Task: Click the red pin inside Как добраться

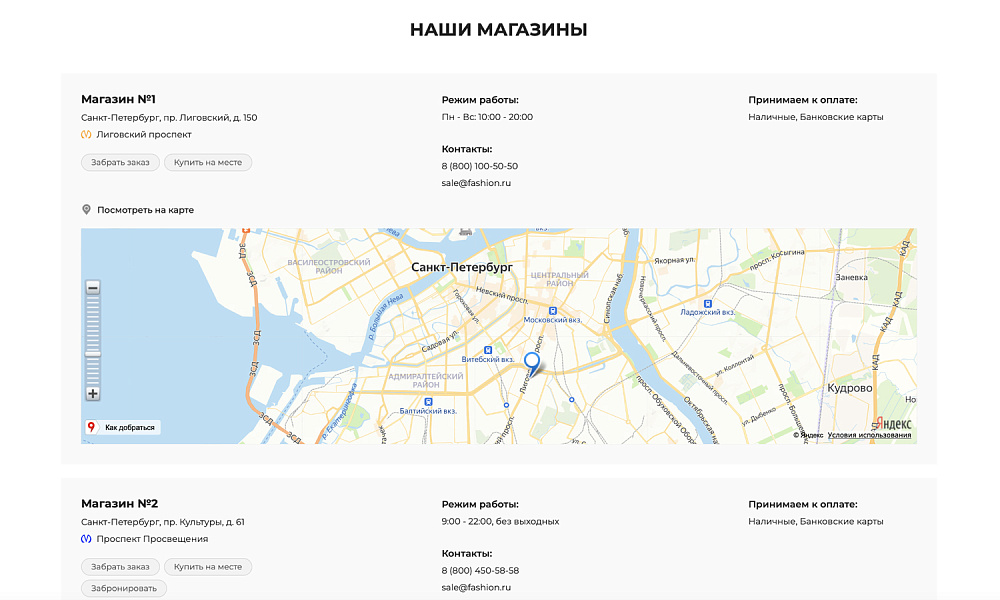Action: click(x=91, y=425)
